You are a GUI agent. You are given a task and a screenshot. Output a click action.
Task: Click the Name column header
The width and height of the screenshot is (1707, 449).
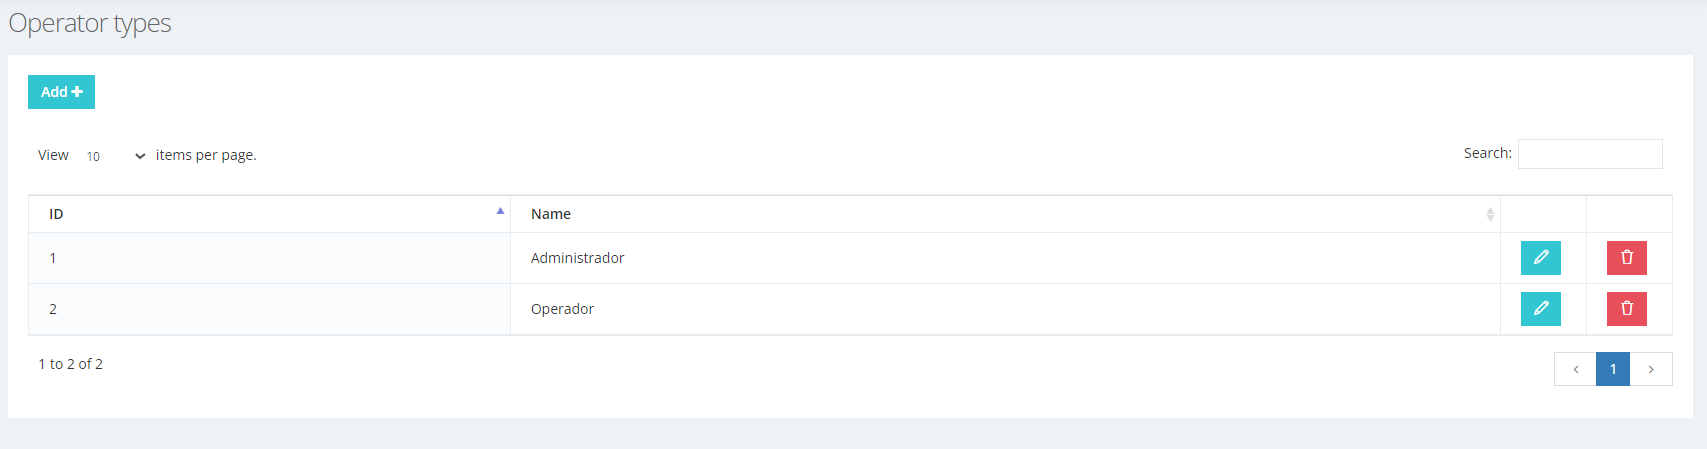coord(1005,214)
